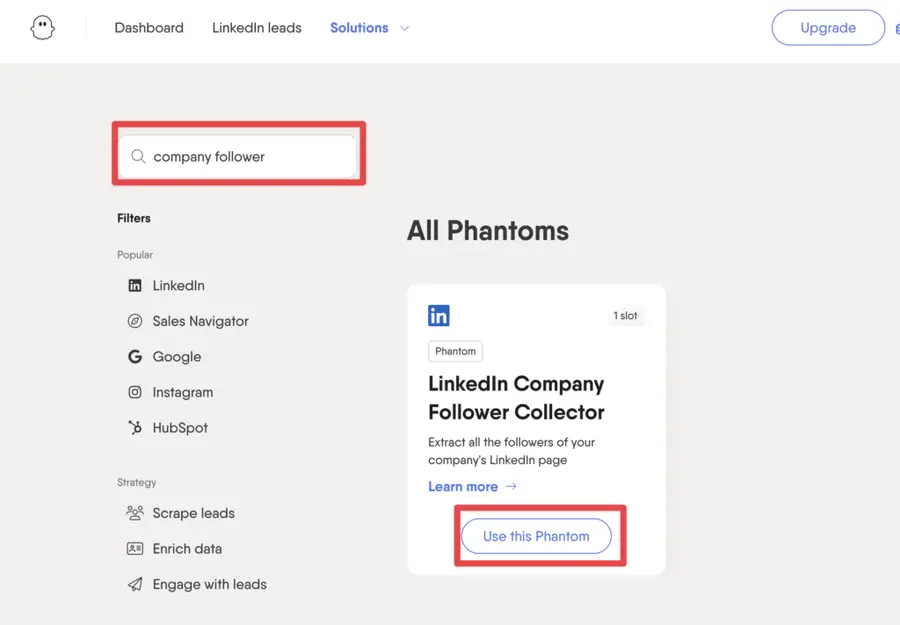900x625 pixels.
Task: Go to the Dashboard menu item
Action: click(x=149, y=28)
